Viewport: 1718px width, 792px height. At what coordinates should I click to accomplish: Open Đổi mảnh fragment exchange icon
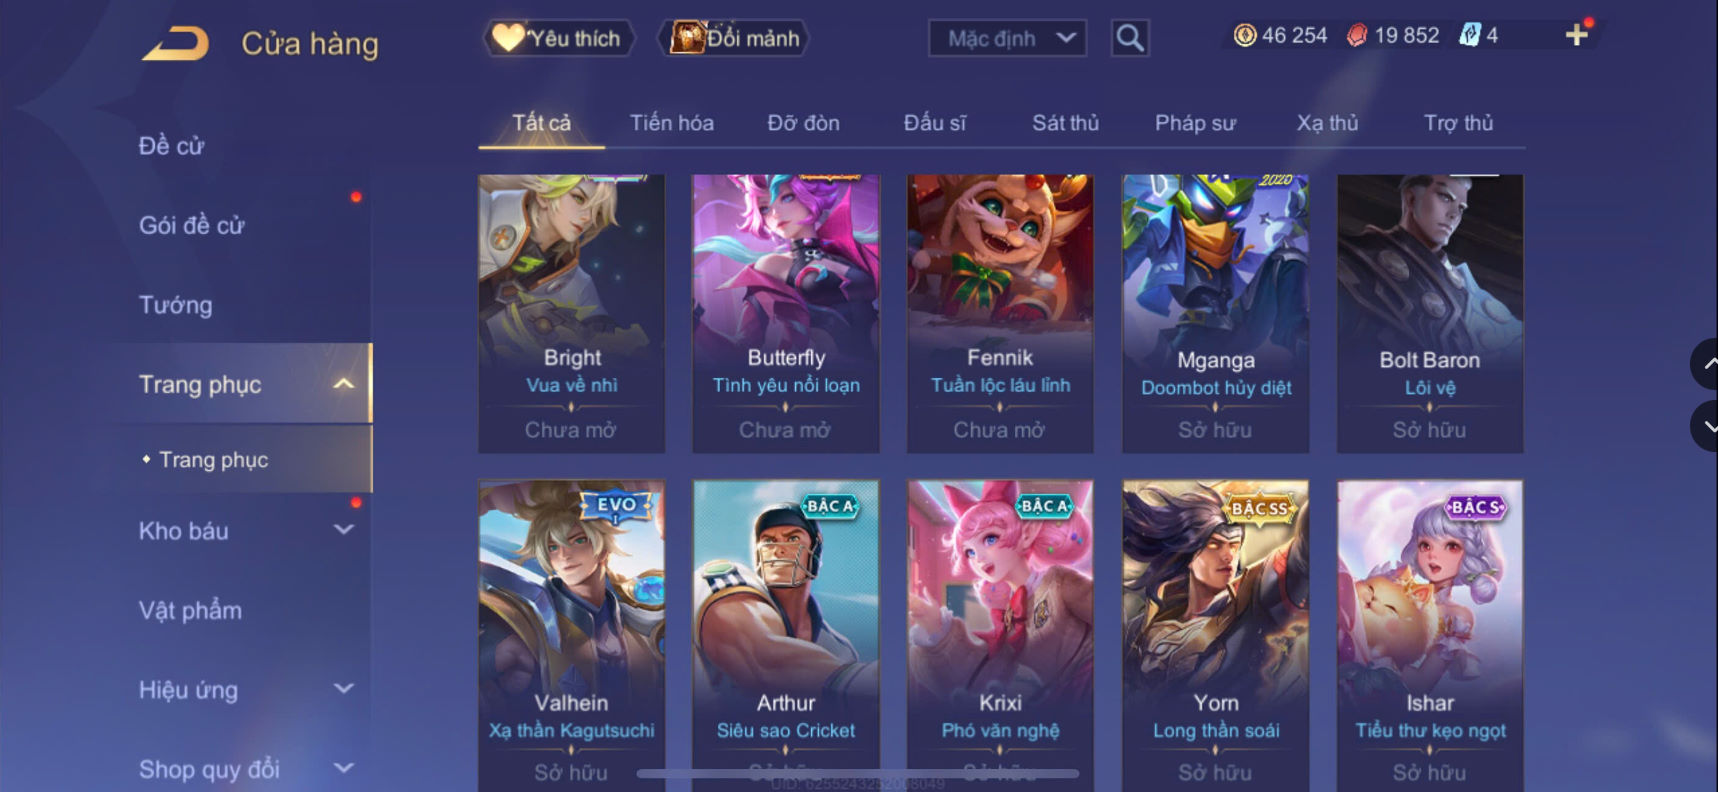pyautogui.click(x=687, y=38)
